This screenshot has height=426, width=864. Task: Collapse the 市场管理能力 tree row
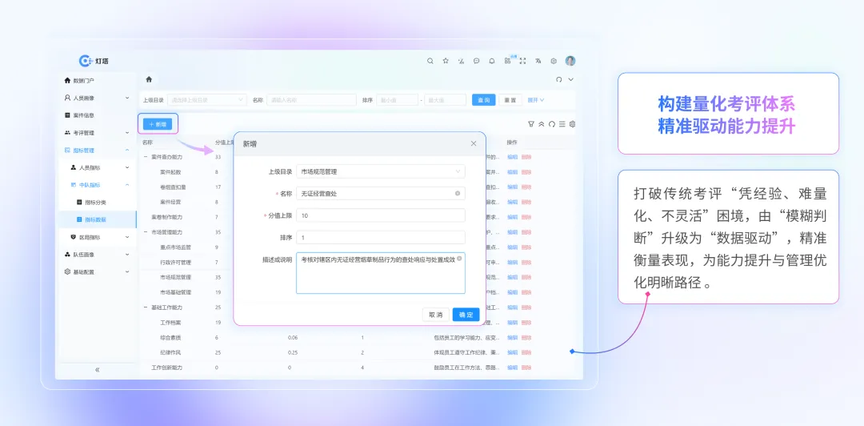(145, 232)
